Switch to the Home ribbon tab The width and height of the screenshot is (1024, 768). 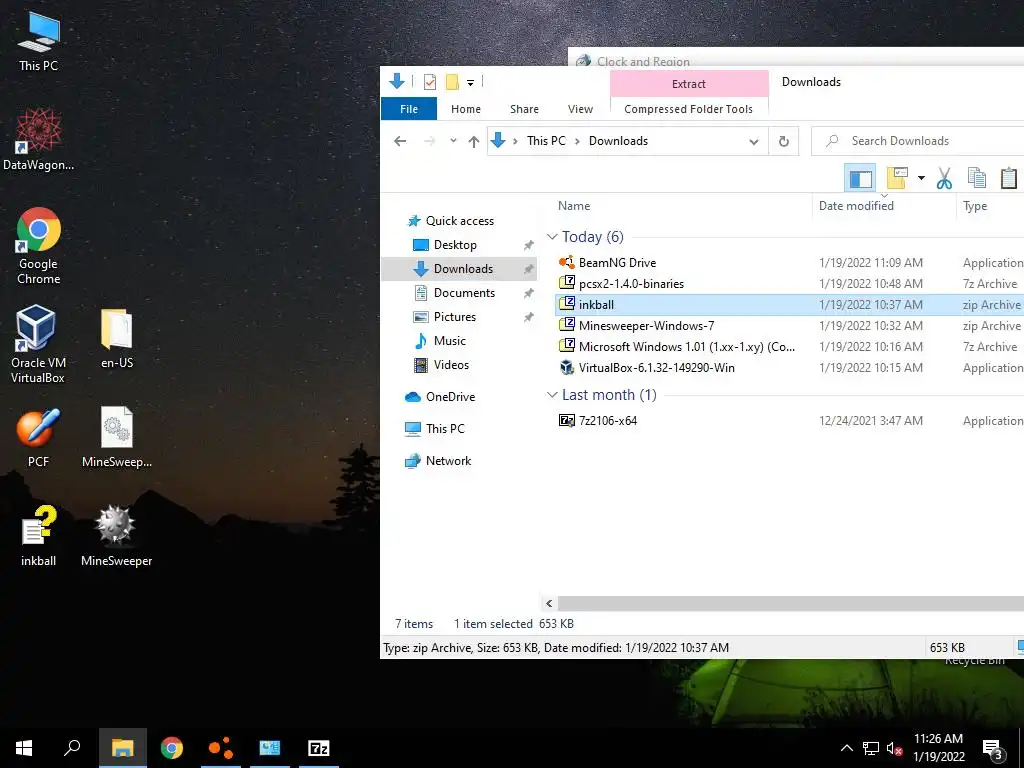click(466, 109)
